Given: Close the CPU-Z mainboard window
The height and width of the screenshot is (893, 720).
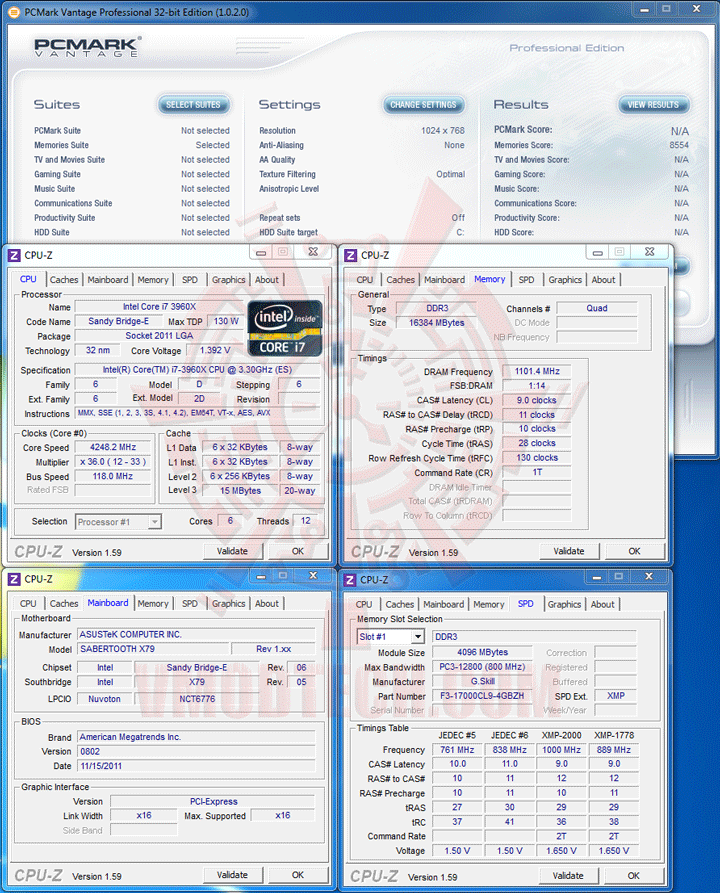Looking at the screenshot, I should pyautogui.click(x=313, y=576).
